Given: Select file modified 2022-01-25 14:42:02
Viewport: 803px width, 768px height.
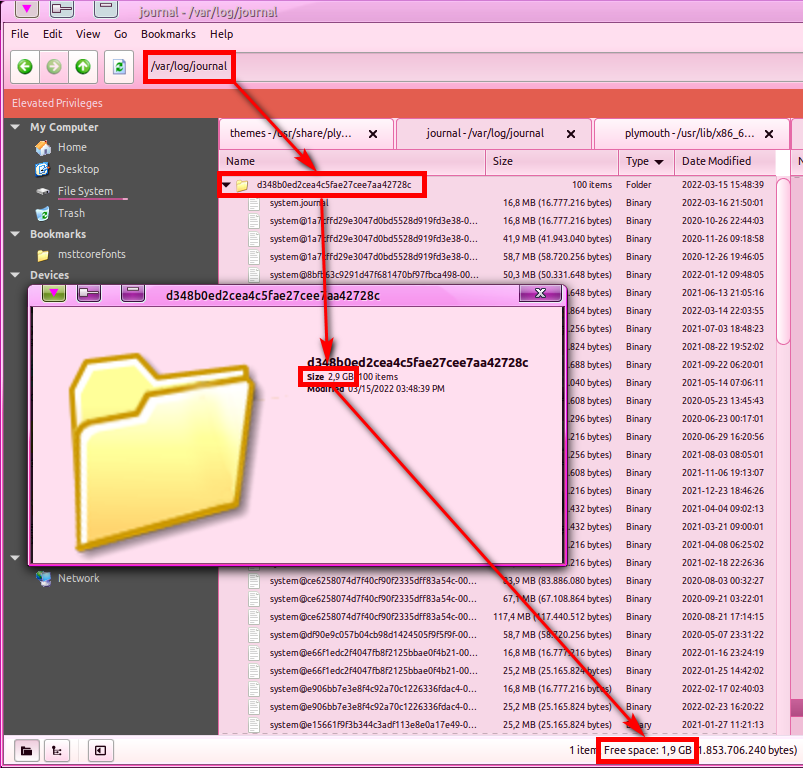Looking at the screenshot, I should [x=498, y=671].
